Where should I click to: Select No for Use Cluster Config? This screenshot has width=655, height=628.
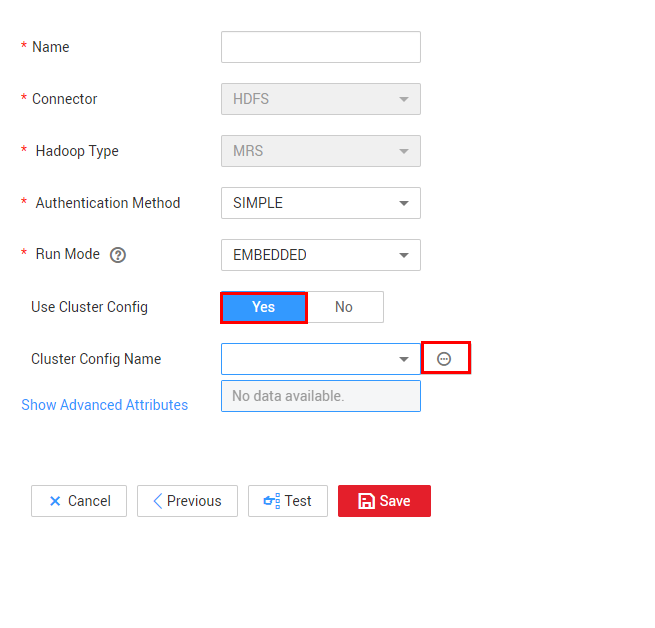point(345,307)
